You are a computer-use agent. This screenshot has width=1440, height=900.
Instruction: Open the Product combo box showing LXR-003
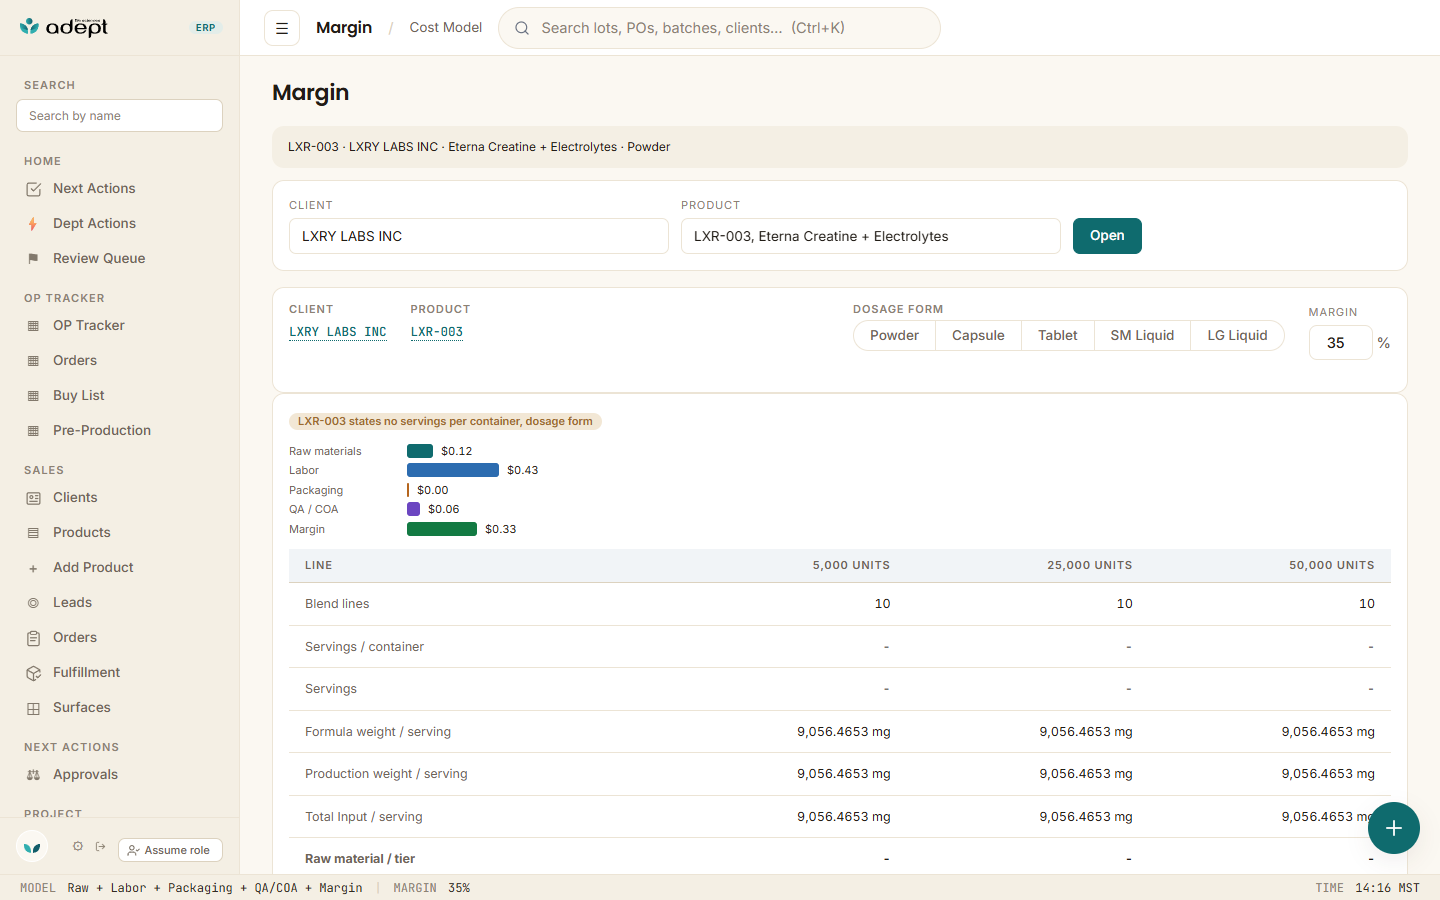pyautogui.click(x=871, y=236)
